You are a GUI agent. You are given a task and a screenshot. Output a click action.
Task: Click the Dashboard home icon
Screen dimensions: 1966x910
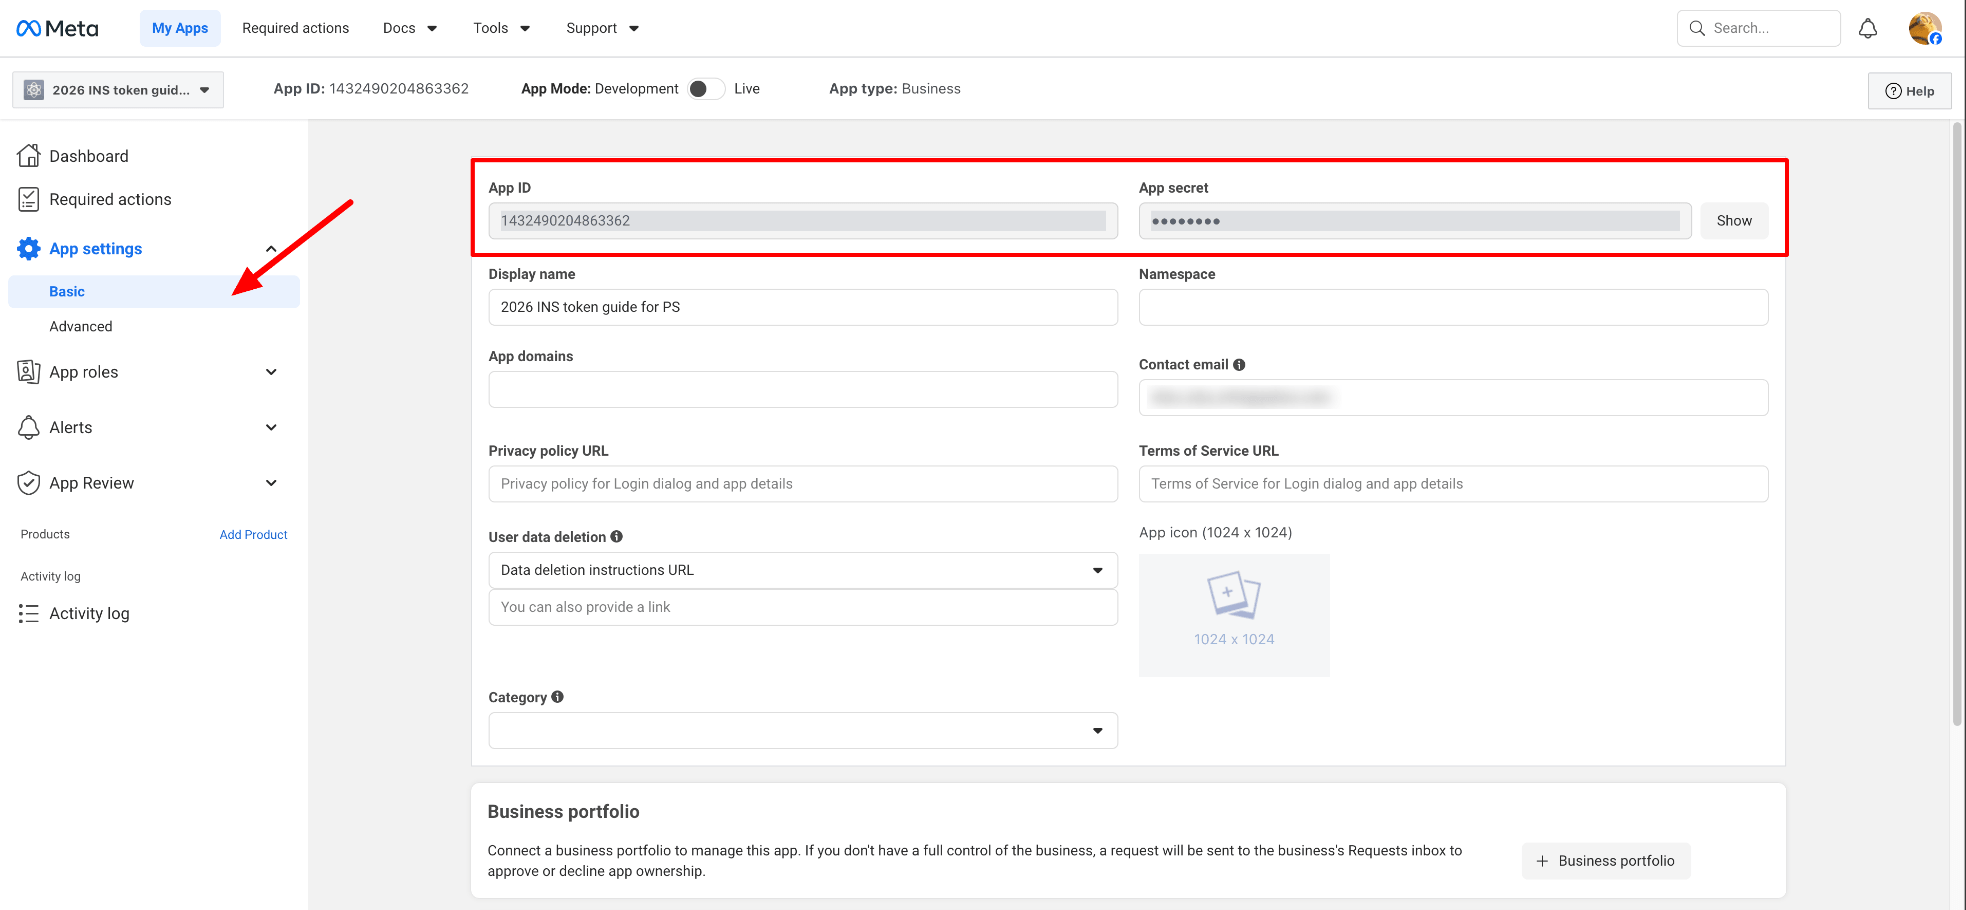pos(29,156)
